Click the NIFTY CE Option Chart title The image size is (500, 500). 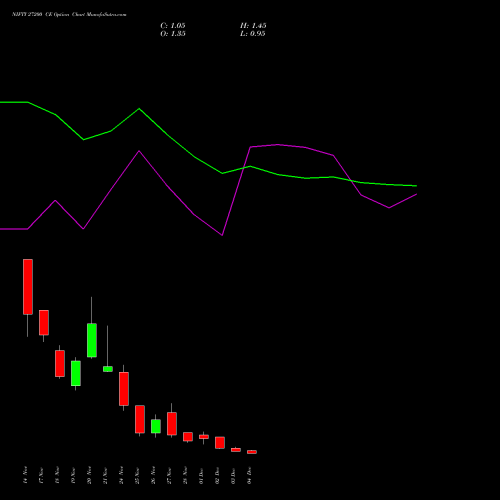tap(69, 14)
